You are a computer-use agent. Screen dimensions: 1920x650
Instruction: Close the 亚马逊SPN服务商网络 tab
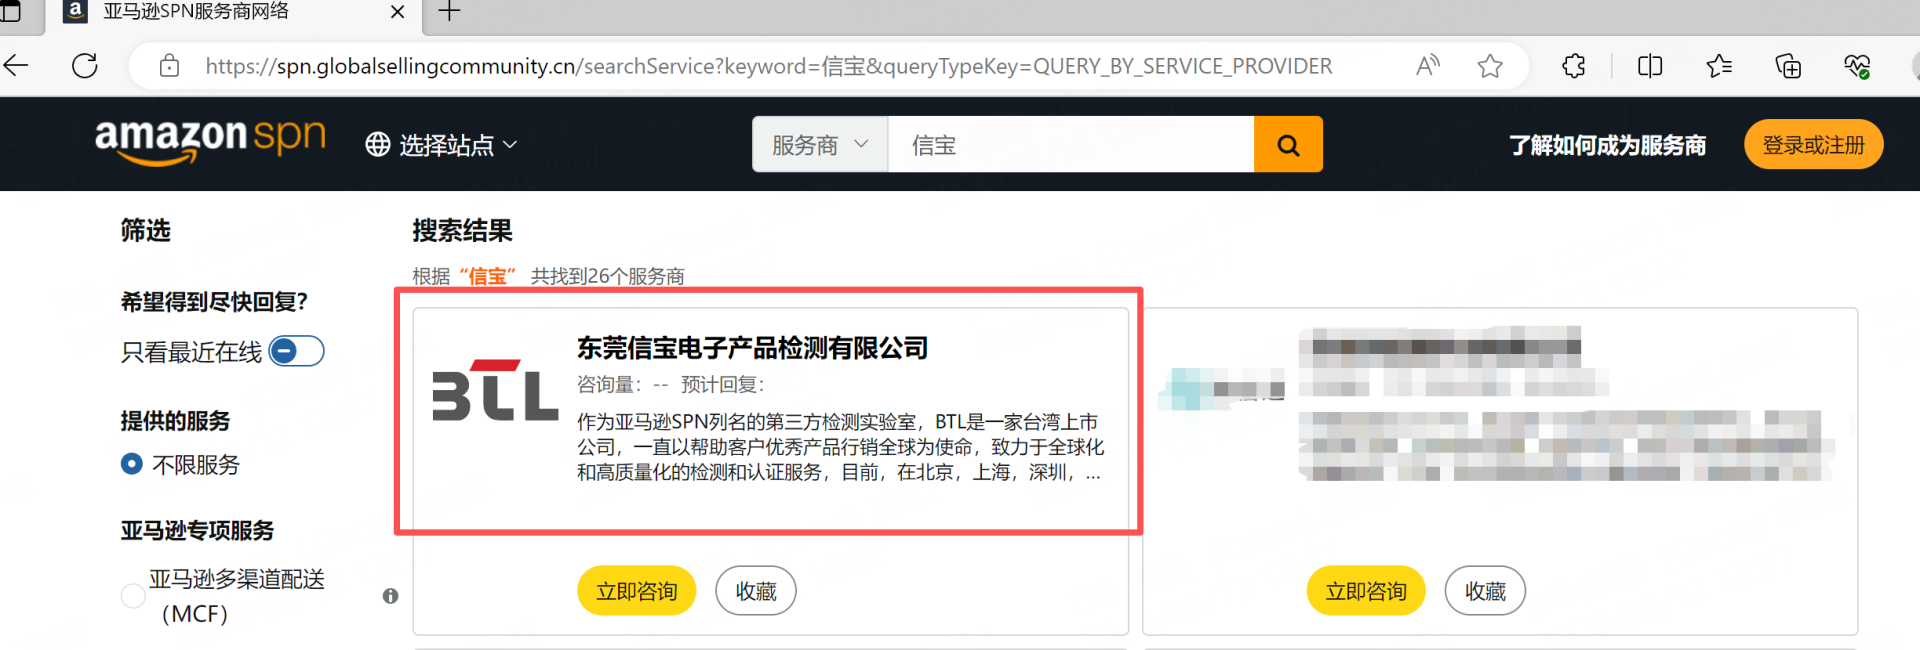pyautogui.click(x=397, y=12)
